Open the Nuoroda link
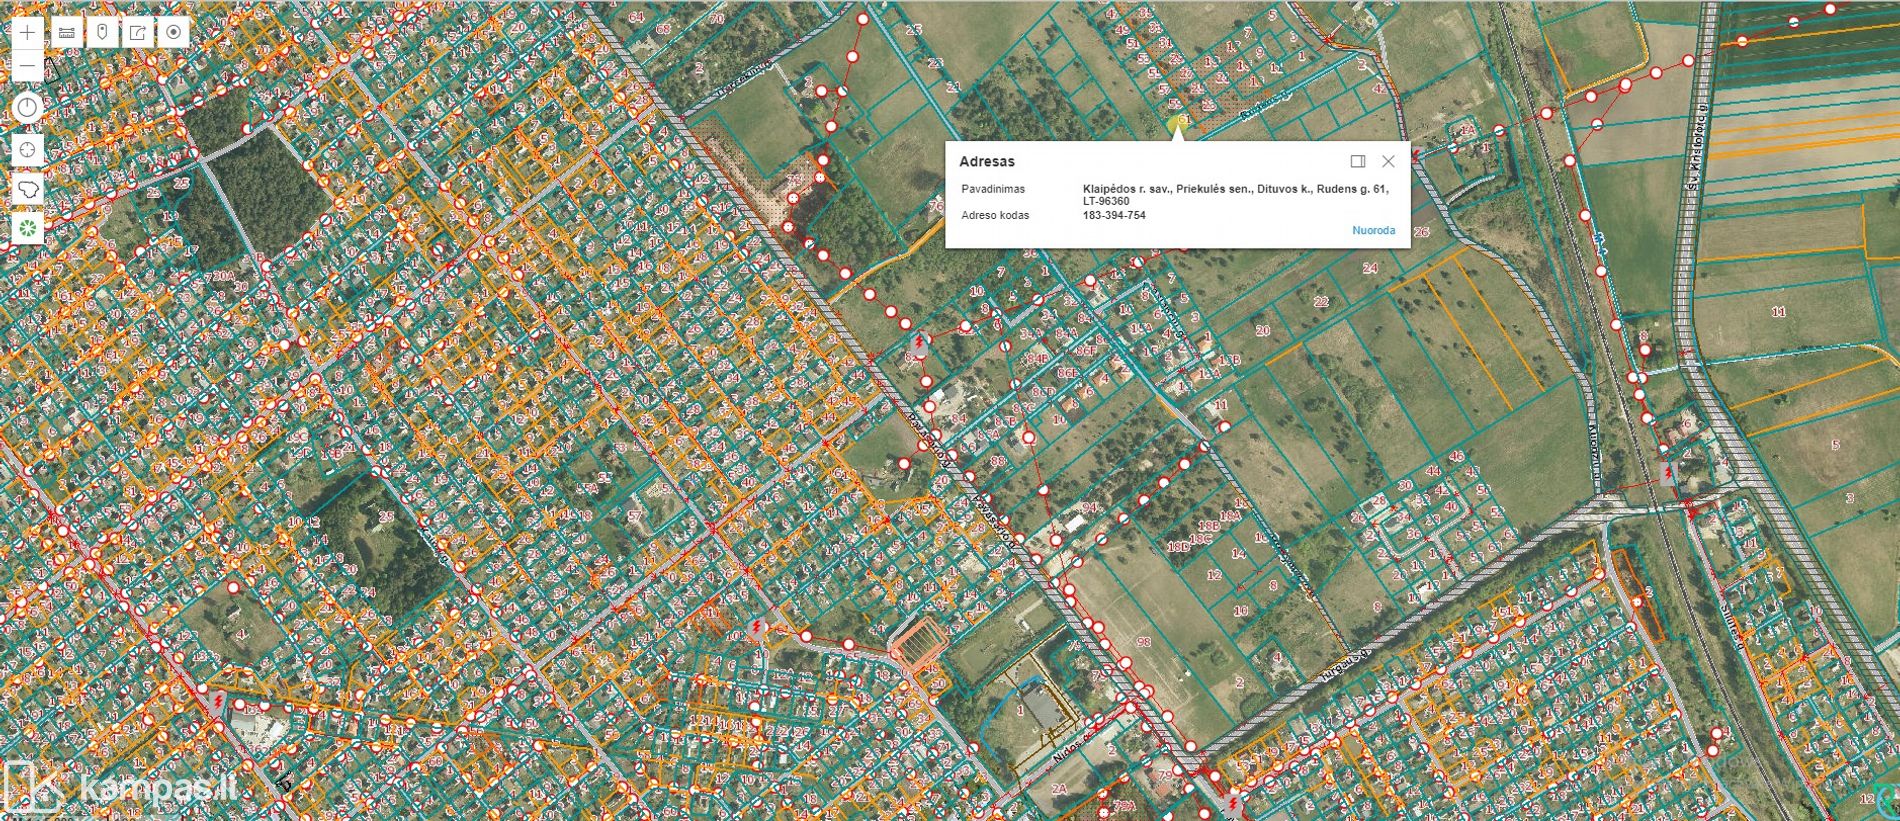The width and height of the screenshot is (1900, 821). tap(1373, 230)
